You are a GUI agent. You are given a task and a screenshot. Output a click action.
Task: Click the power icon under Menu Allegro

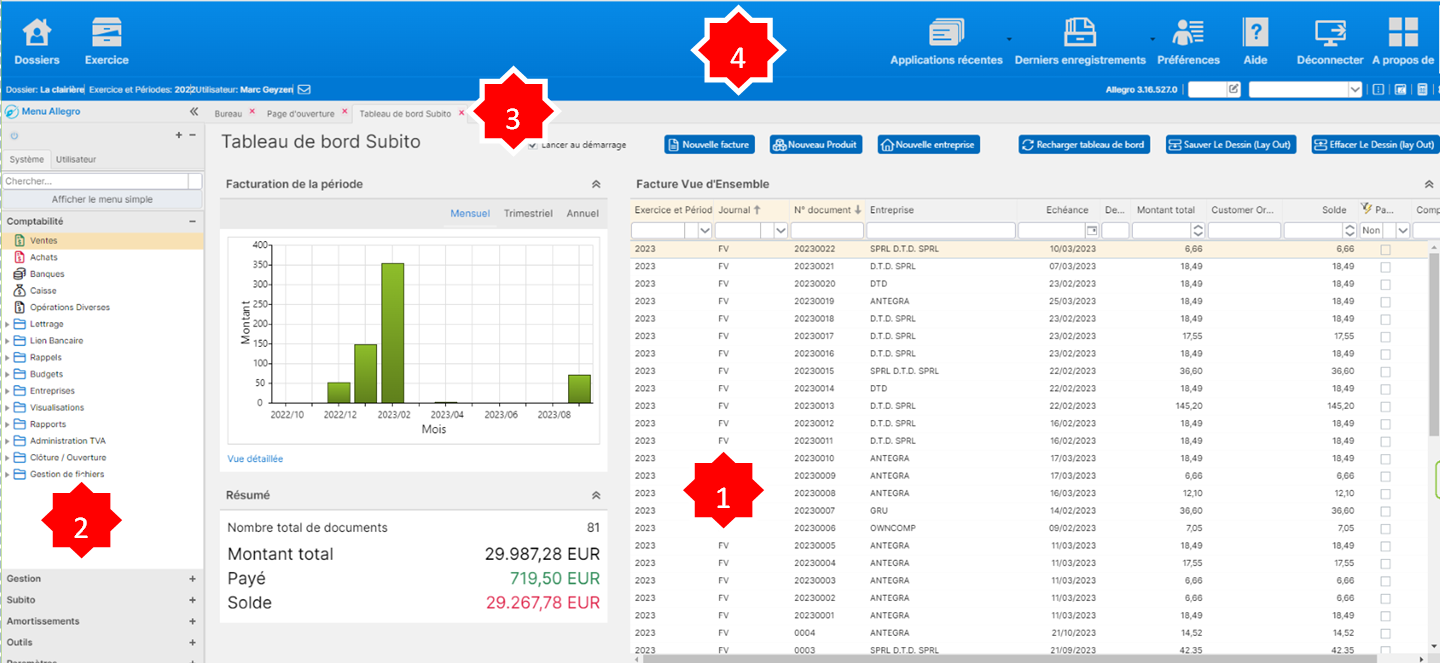click(x=14, y=135)
